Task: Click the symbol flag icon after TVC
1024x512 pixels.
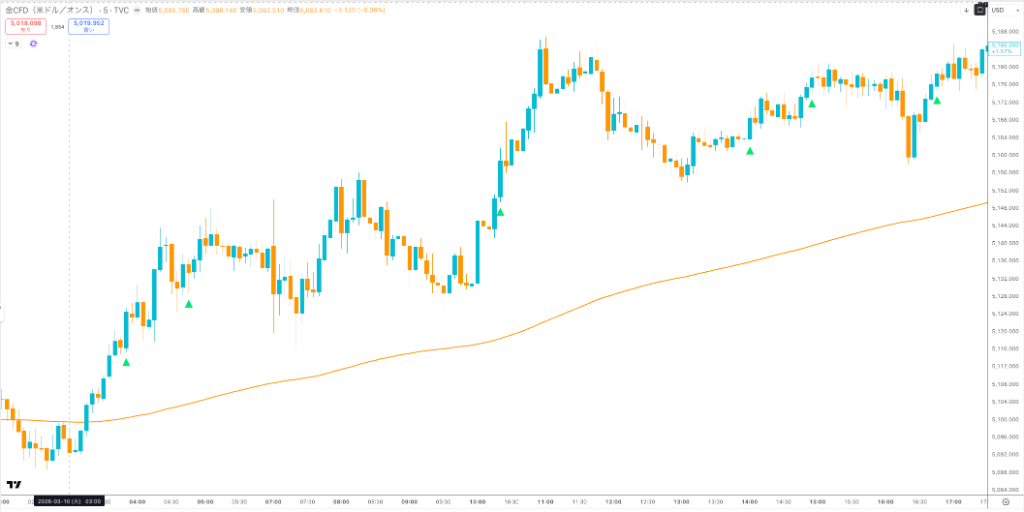Action: (x=138, y=11)
